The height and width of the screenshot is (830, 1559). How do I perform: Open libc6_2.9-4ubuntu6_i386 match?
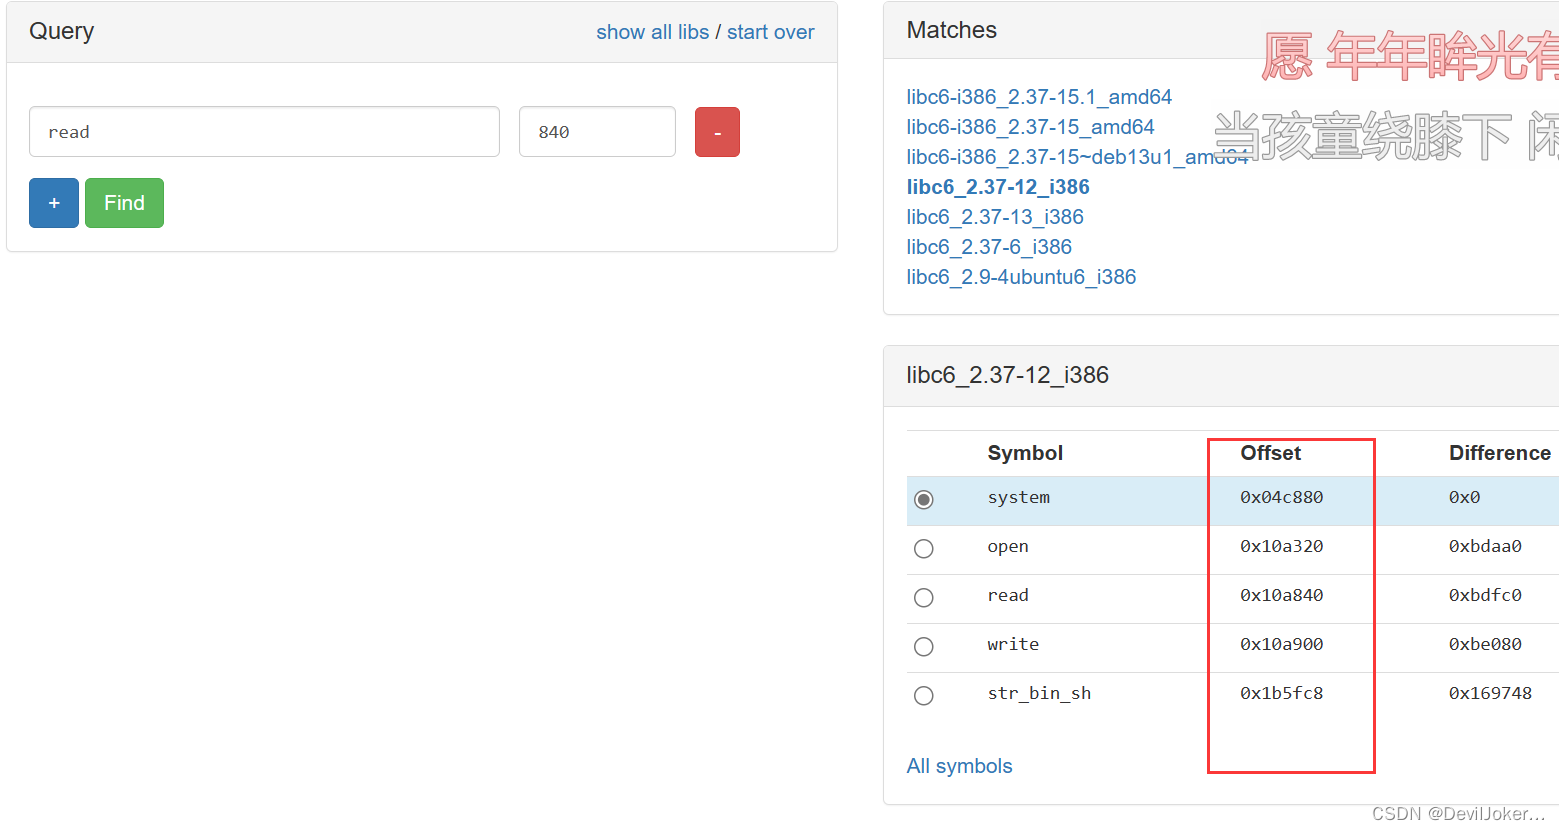1021,276
